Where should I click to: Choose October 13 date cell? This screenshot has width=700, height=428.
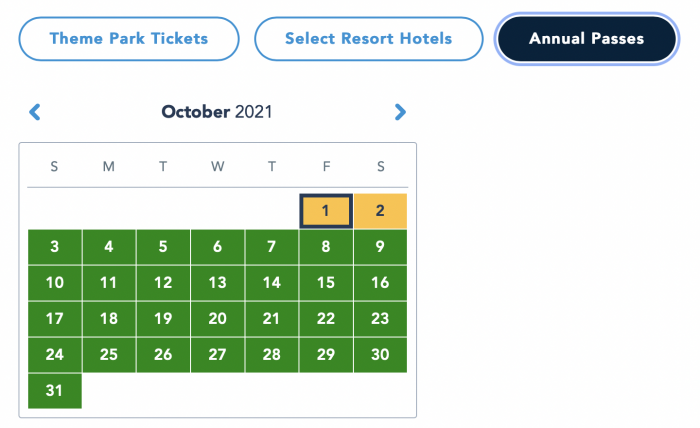tap(217, 283)
